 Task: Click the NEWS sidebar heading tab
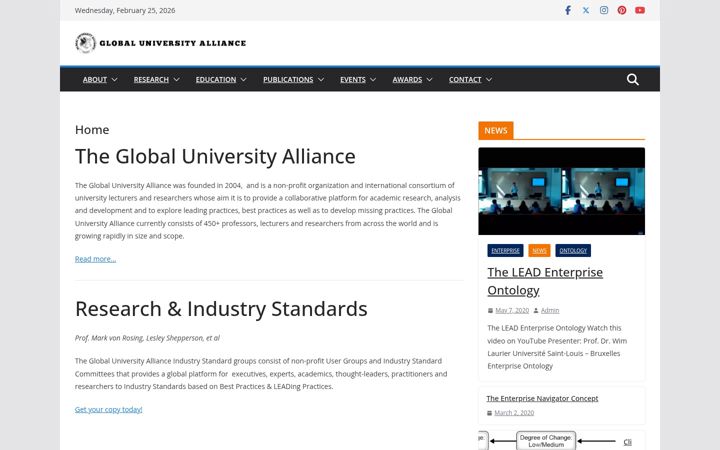tap(495, 130)
